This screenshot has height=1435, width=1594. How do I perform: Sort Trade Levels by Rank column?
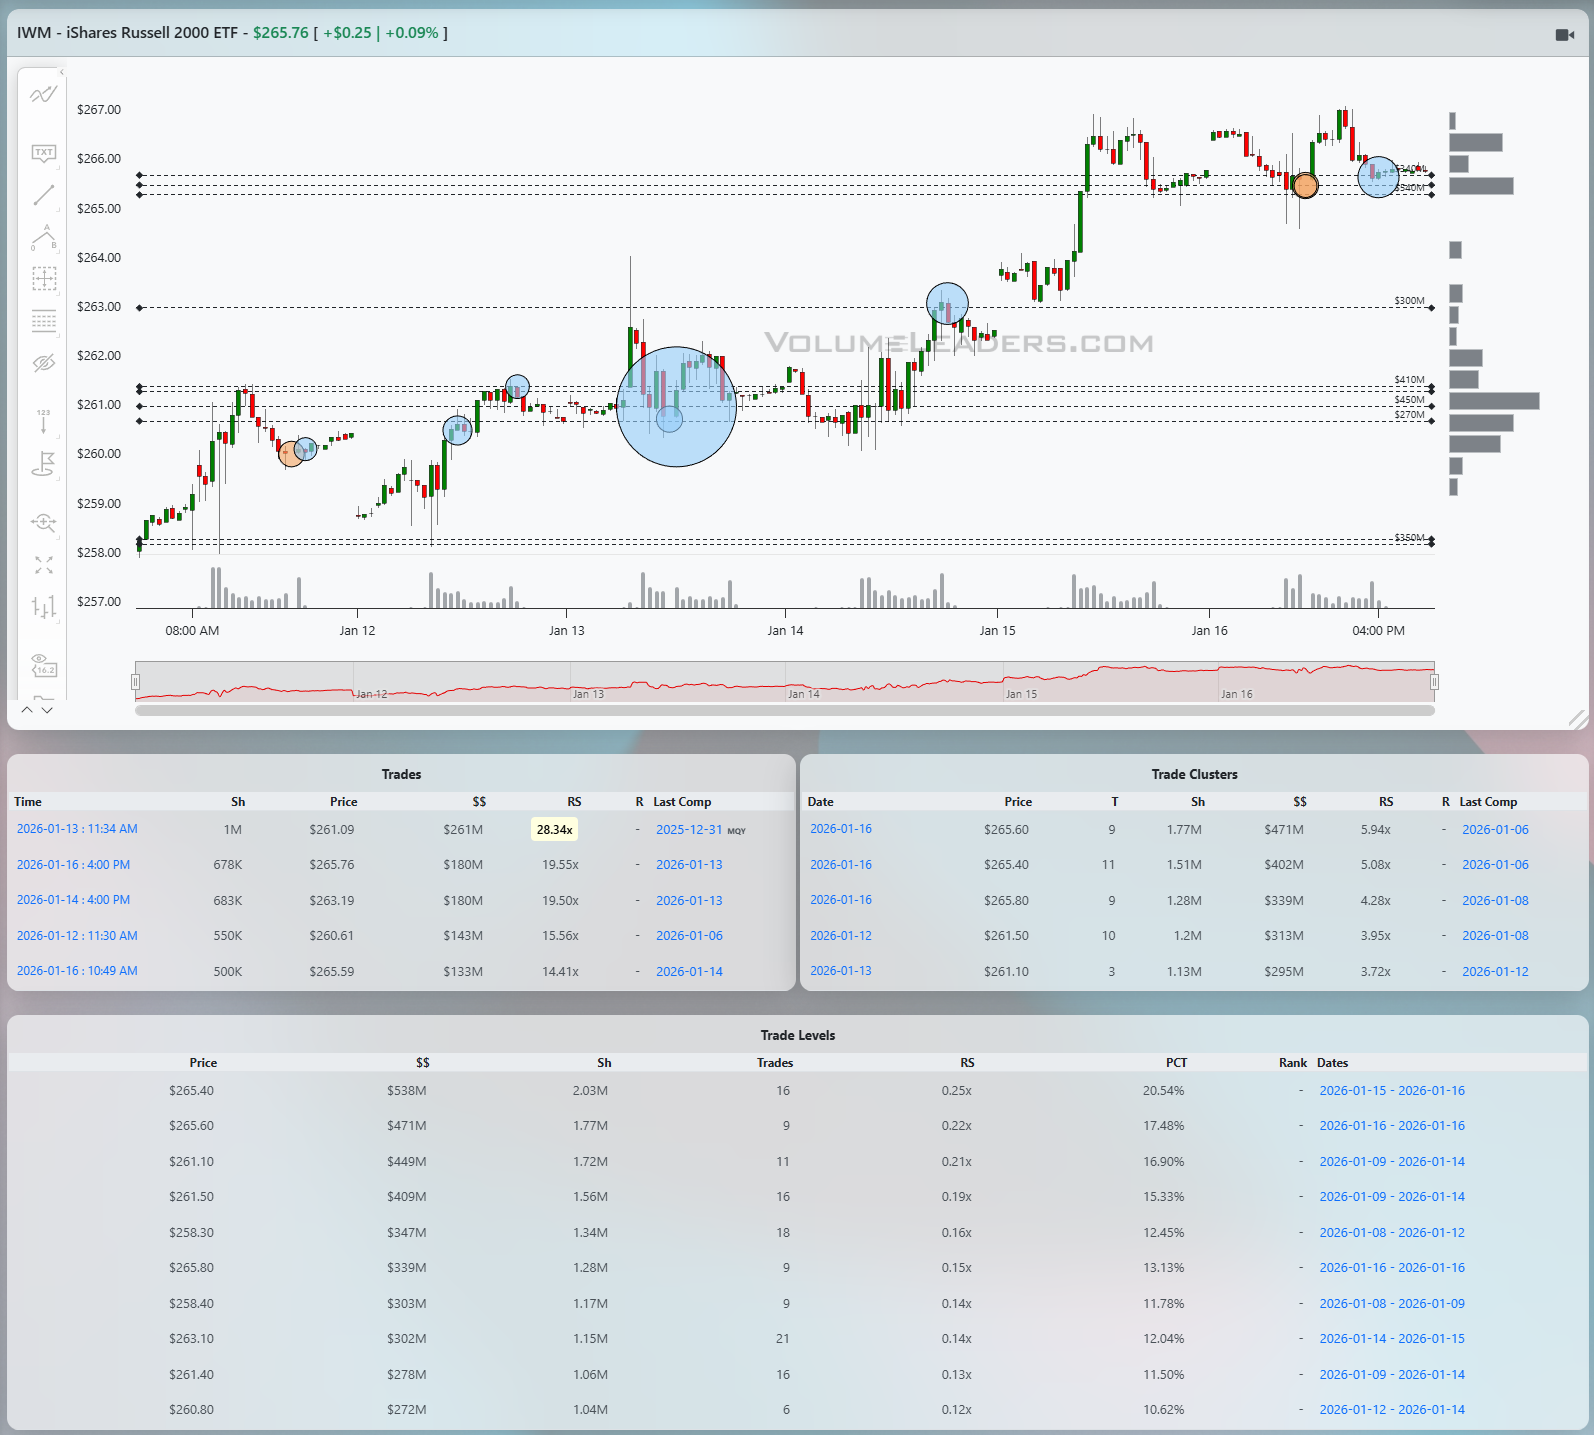pyautogui.click(x=1292, y=1063)
